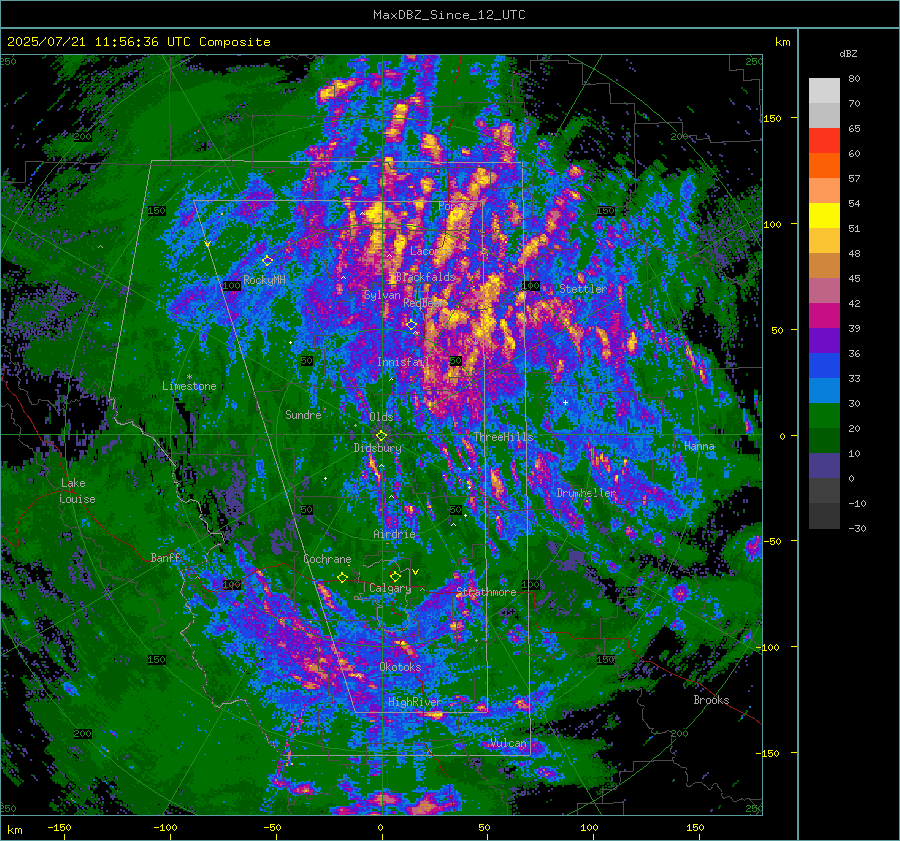Select the ThreeHills label
900x841 pixels.
click(503, 437)
